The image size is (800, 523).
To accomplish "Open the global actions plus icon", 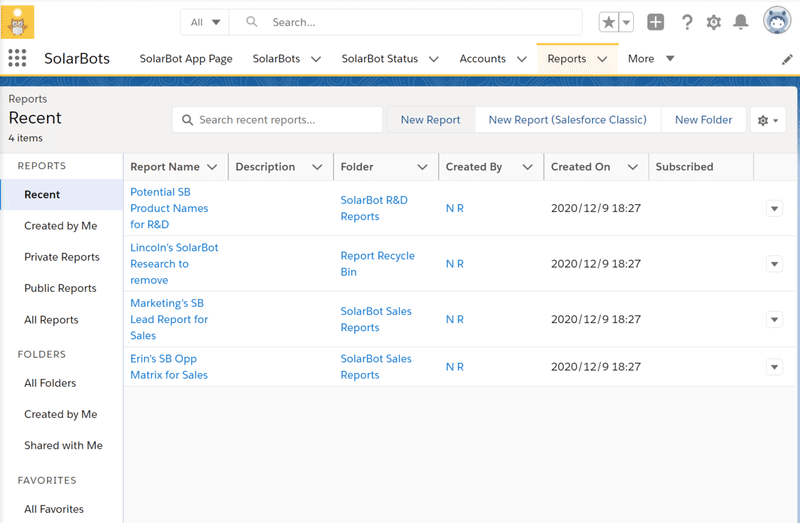I will point(656,22).
